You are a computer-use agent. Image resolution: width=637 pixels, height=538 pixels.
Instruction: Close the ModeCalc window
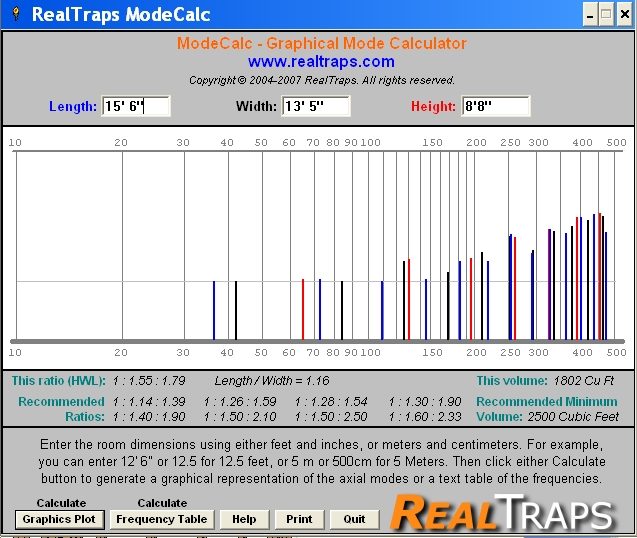click(x=625, y=14)
